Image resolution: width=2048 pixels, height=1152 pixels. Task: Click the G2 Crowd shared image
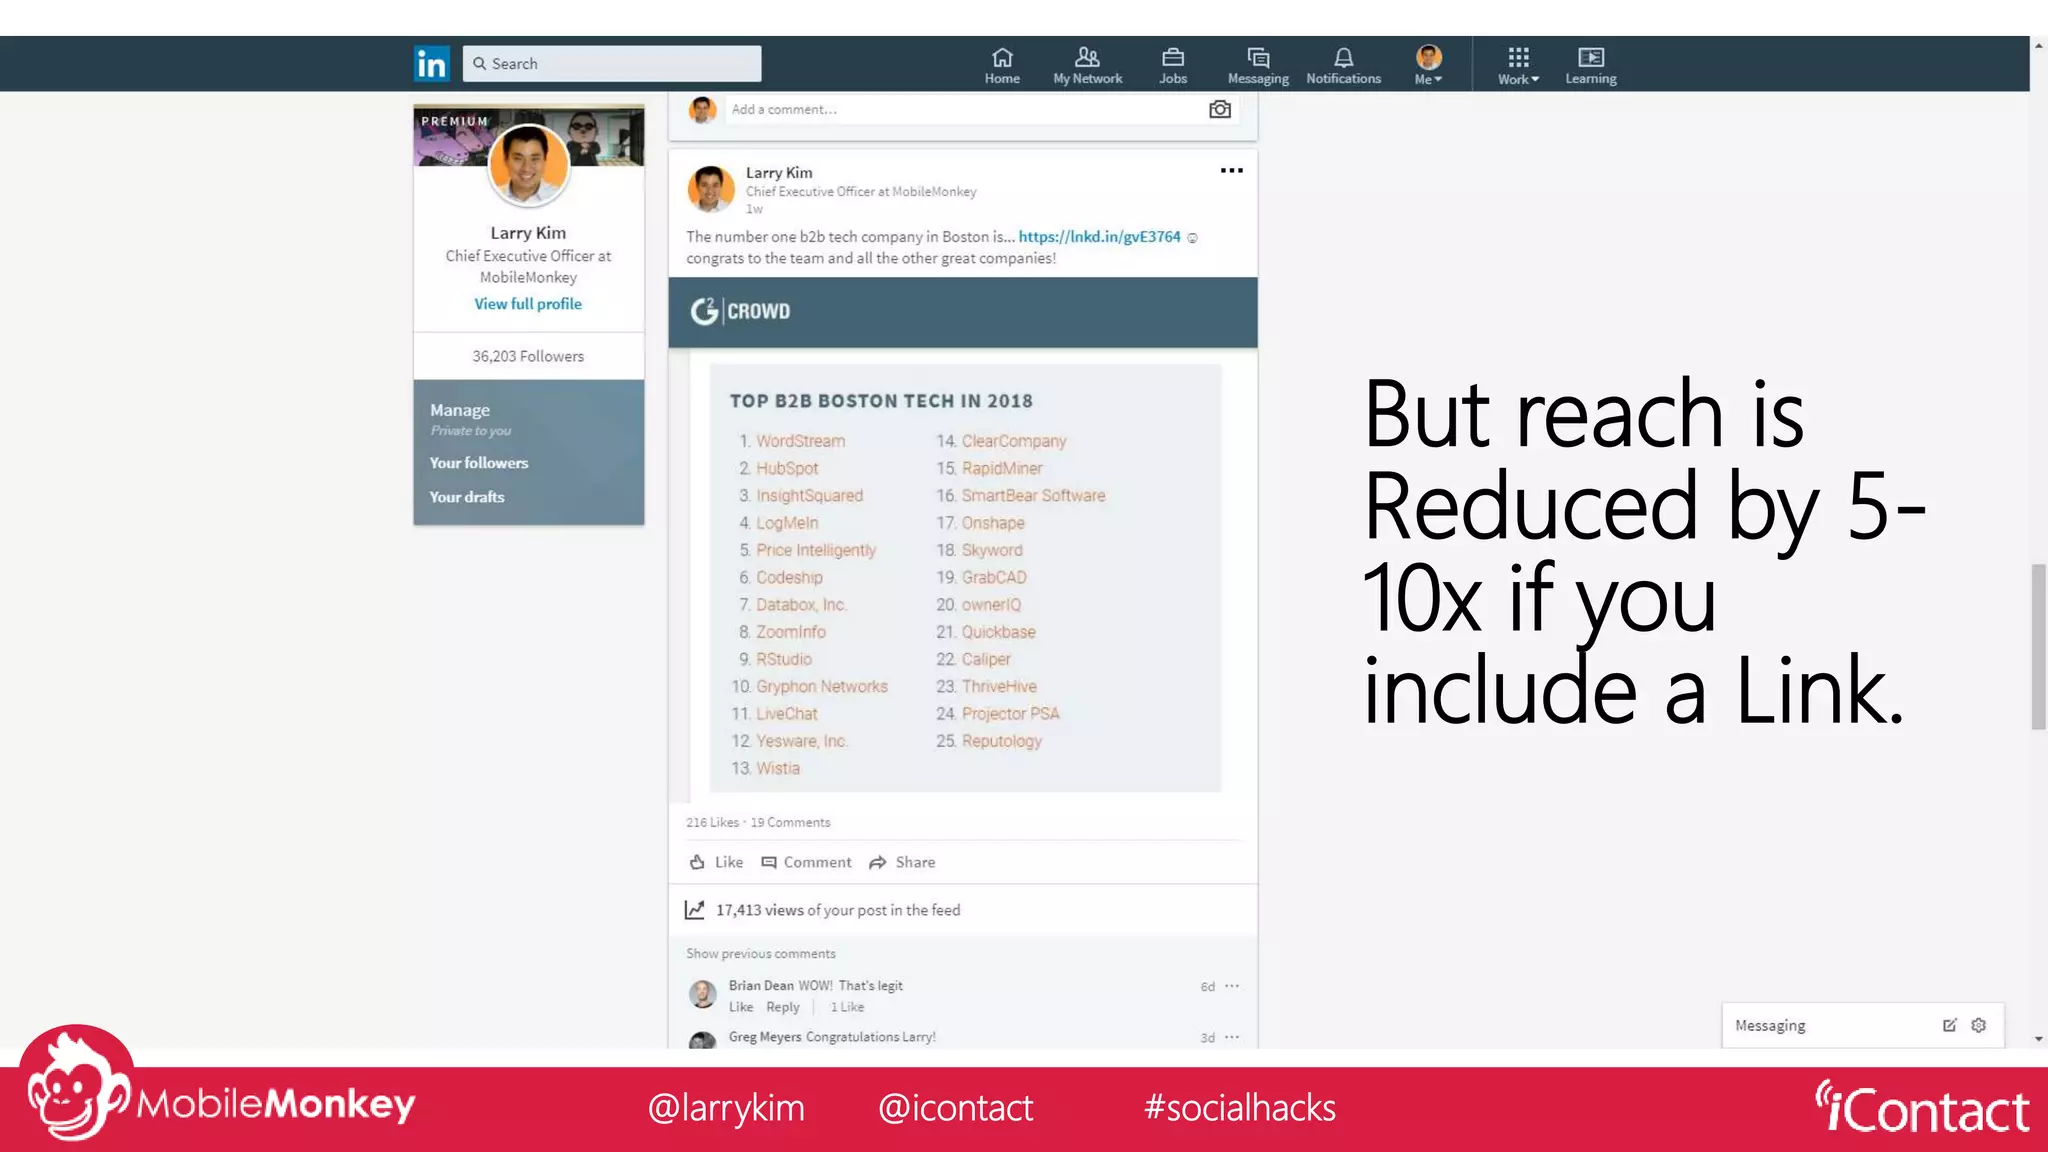tap(962, 540)
